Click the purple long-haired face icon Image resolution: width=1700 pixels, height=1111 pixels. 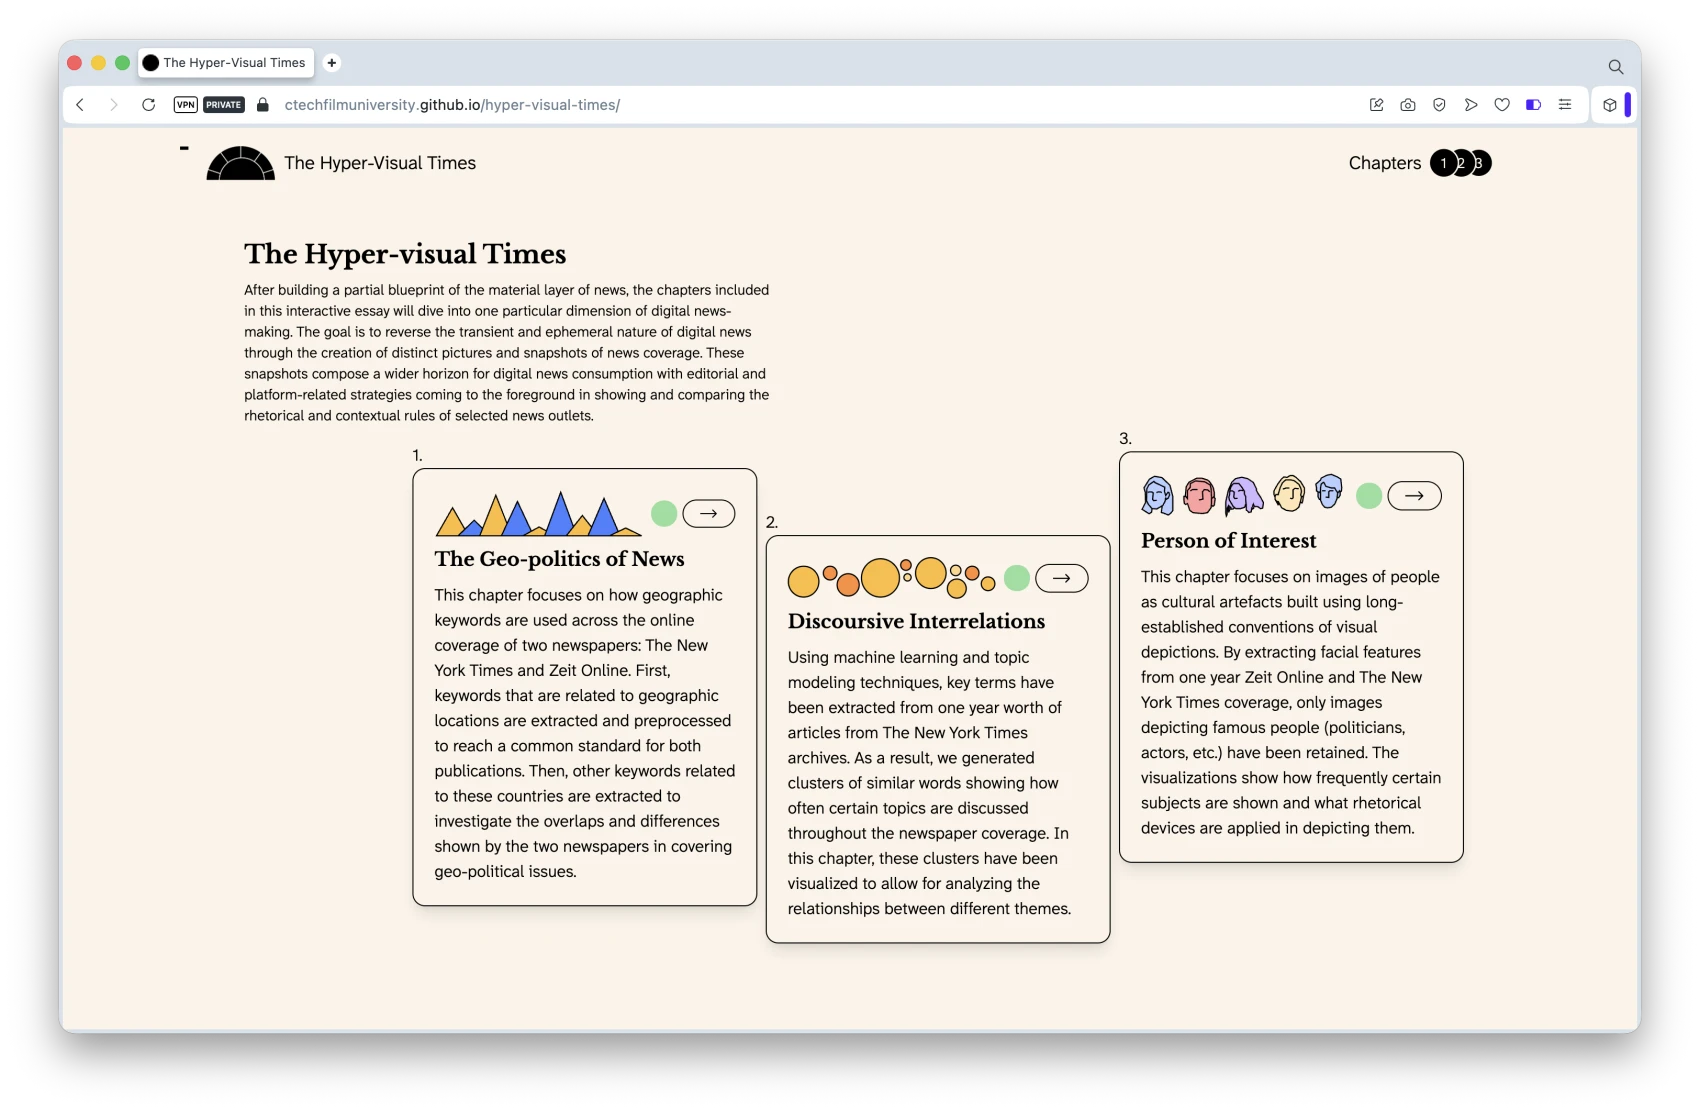tap(1244, 495)
